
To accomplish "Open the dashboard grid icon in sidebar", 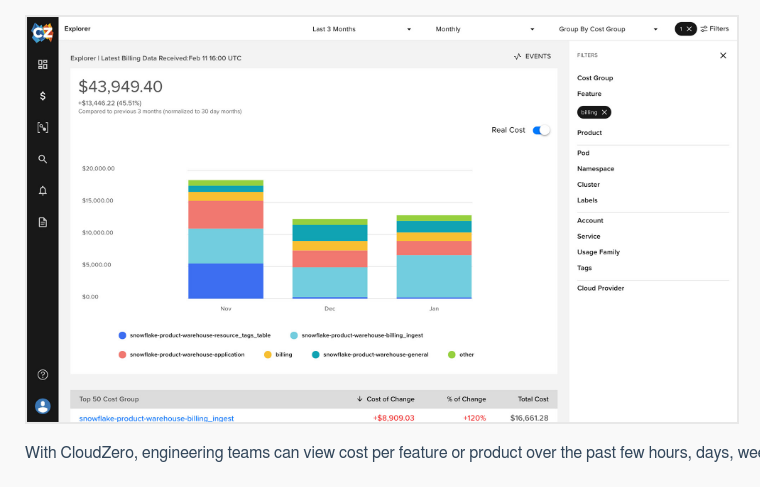I will [43, 65].
